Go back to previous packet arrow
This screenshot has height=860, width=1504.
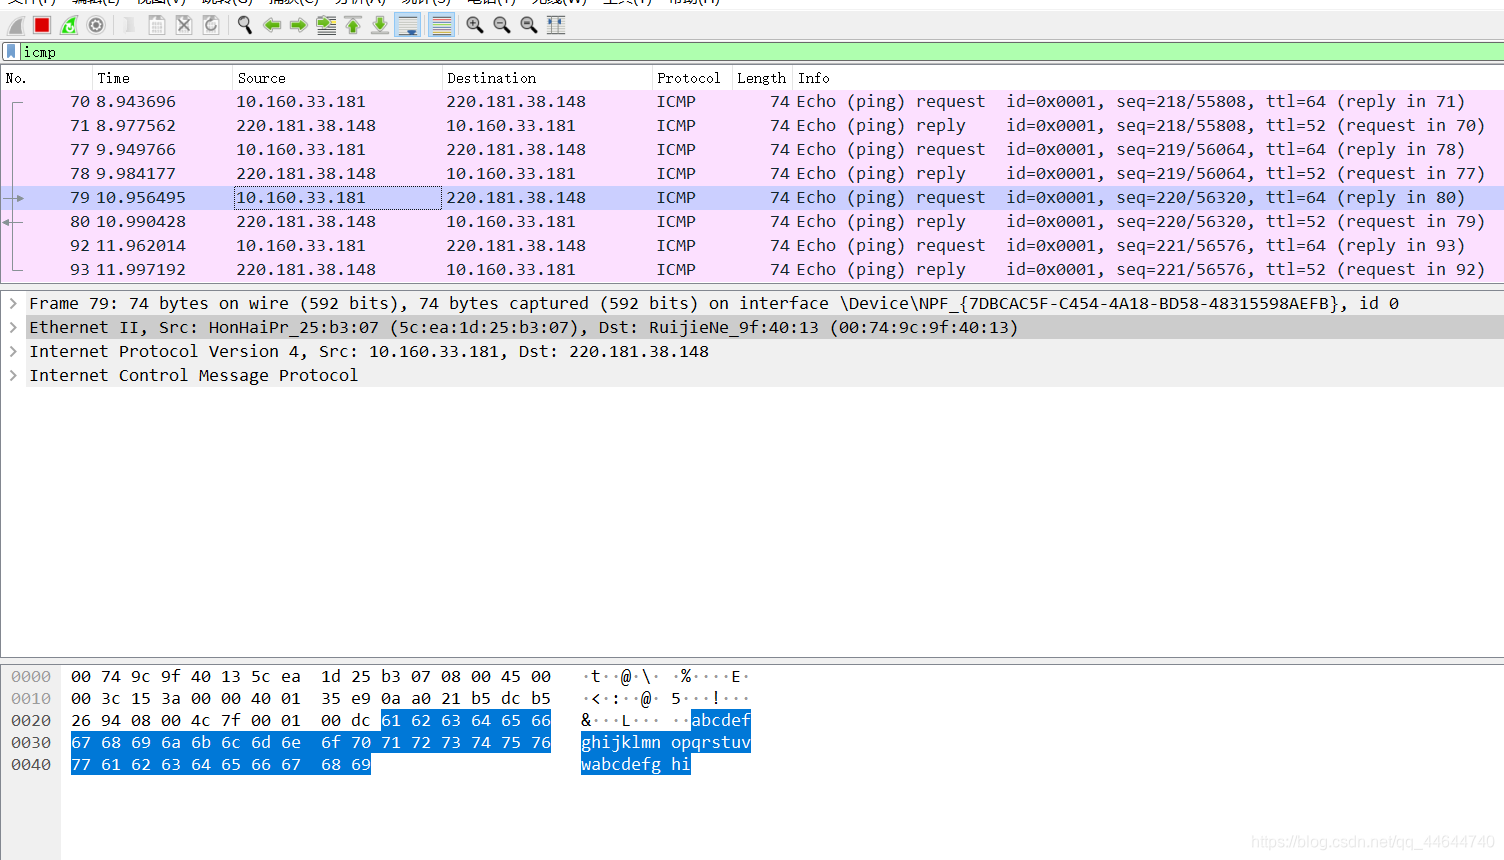click(272, 25)
